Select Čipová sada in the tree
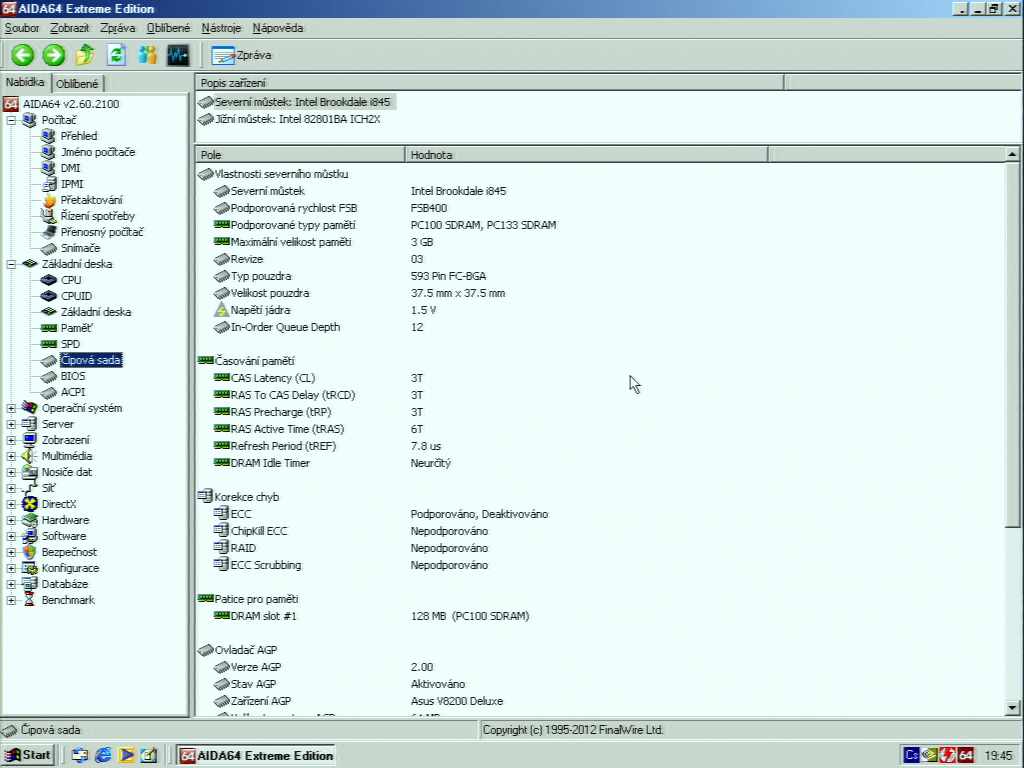 pyautogui.click(x=91, y=360)
